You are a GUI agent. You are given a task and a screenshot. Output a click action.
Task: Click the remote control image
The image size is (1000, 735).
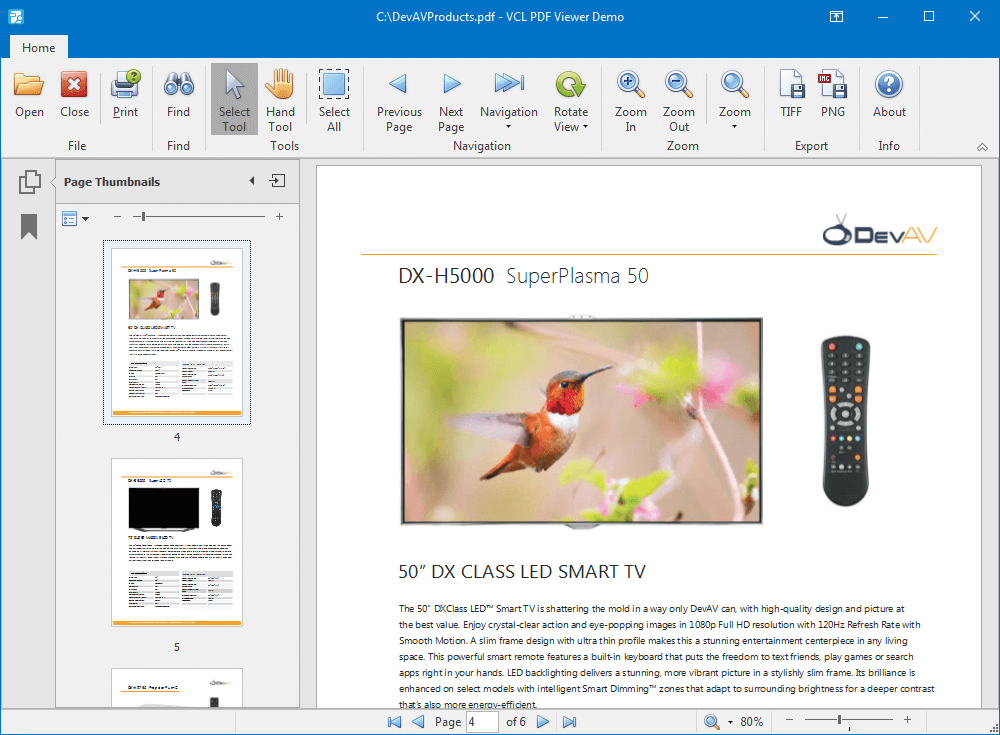(x=846, y=421)
